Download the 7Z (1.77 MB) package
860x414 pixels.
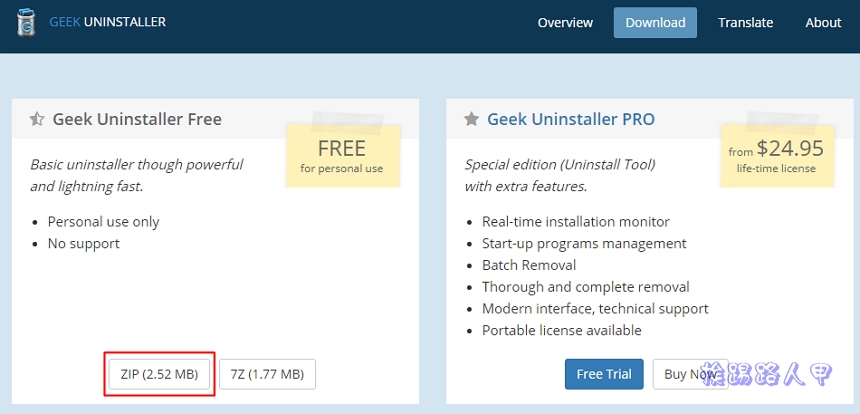tap(267, 375)
